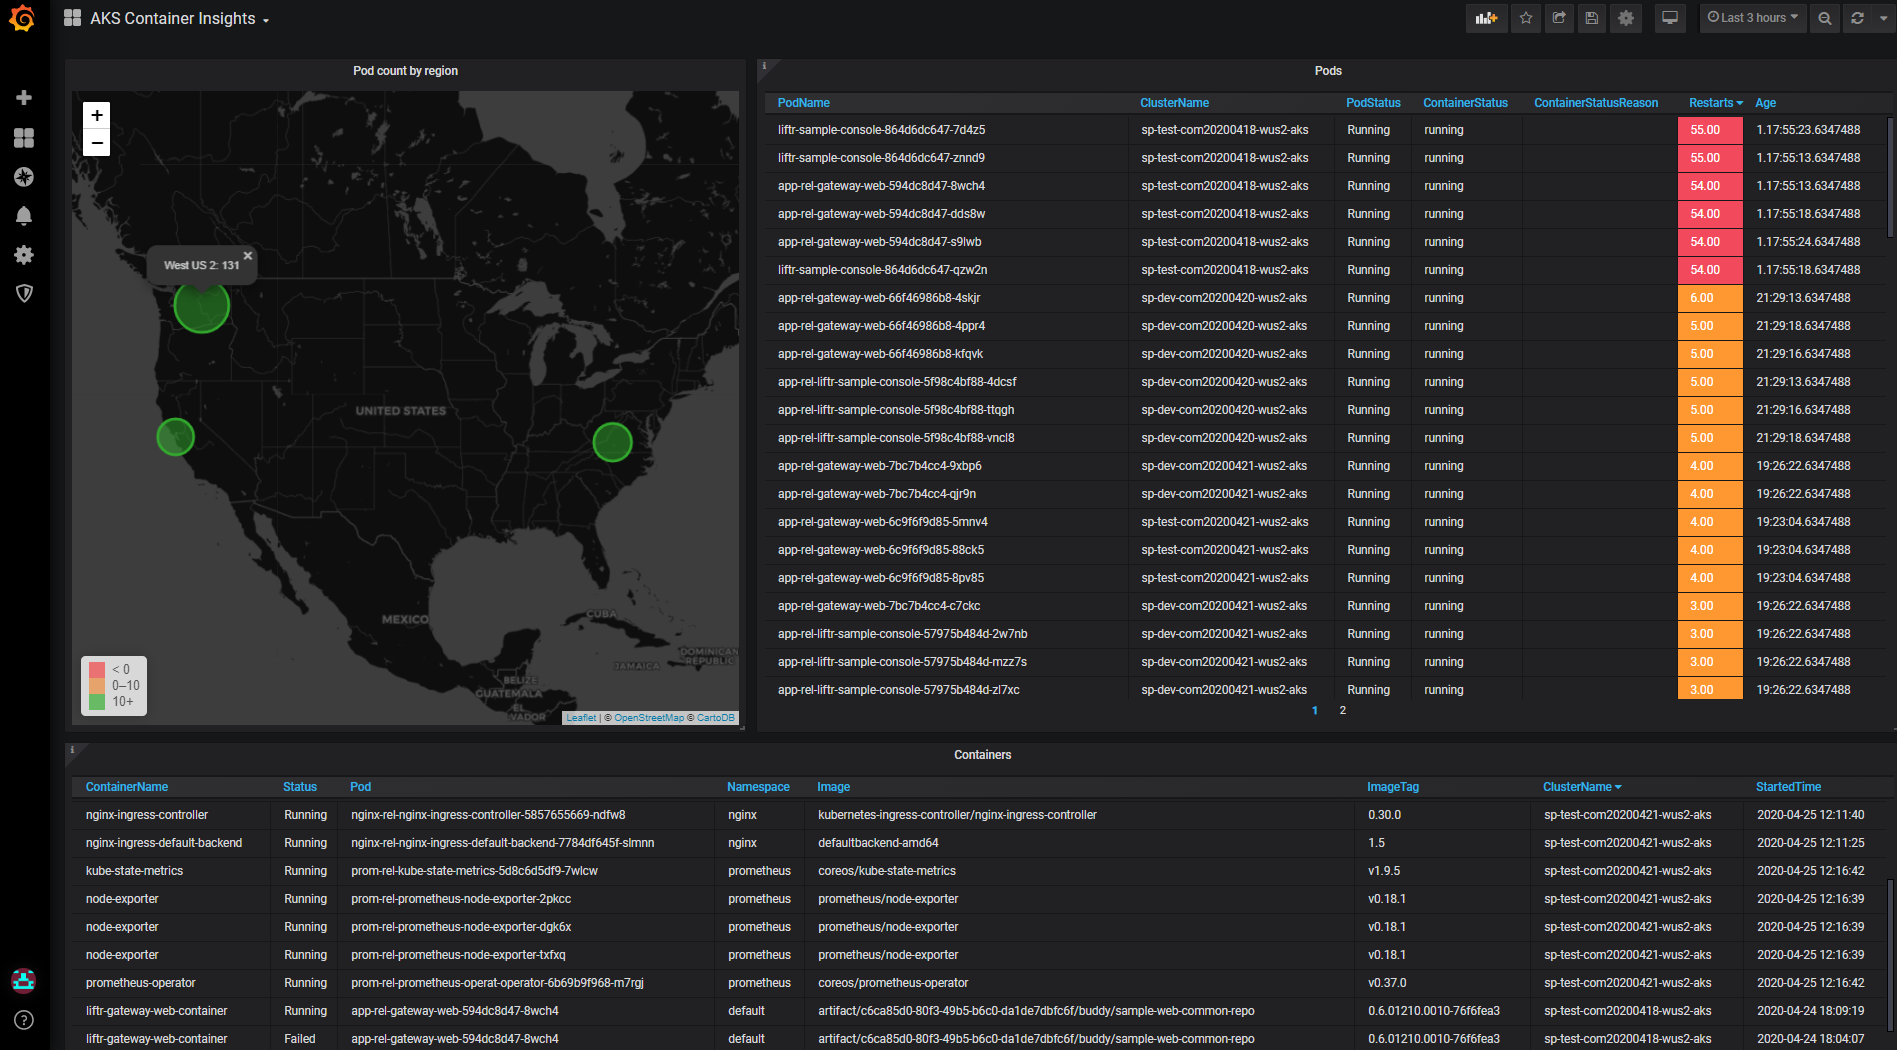Toggle Restarts column sort order
The width and height of the screenshot is (1897, 1050).
pos(1715,103)
